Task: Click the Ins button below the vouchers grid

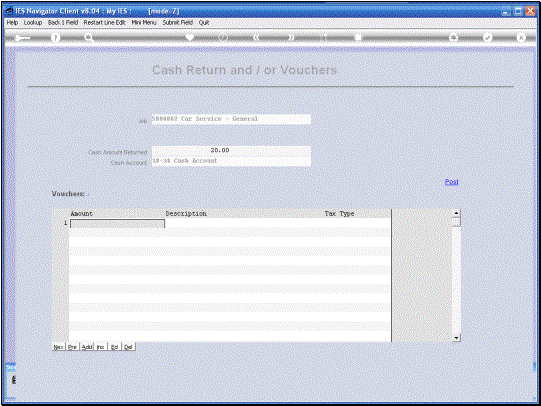Action: pos(100,347)
